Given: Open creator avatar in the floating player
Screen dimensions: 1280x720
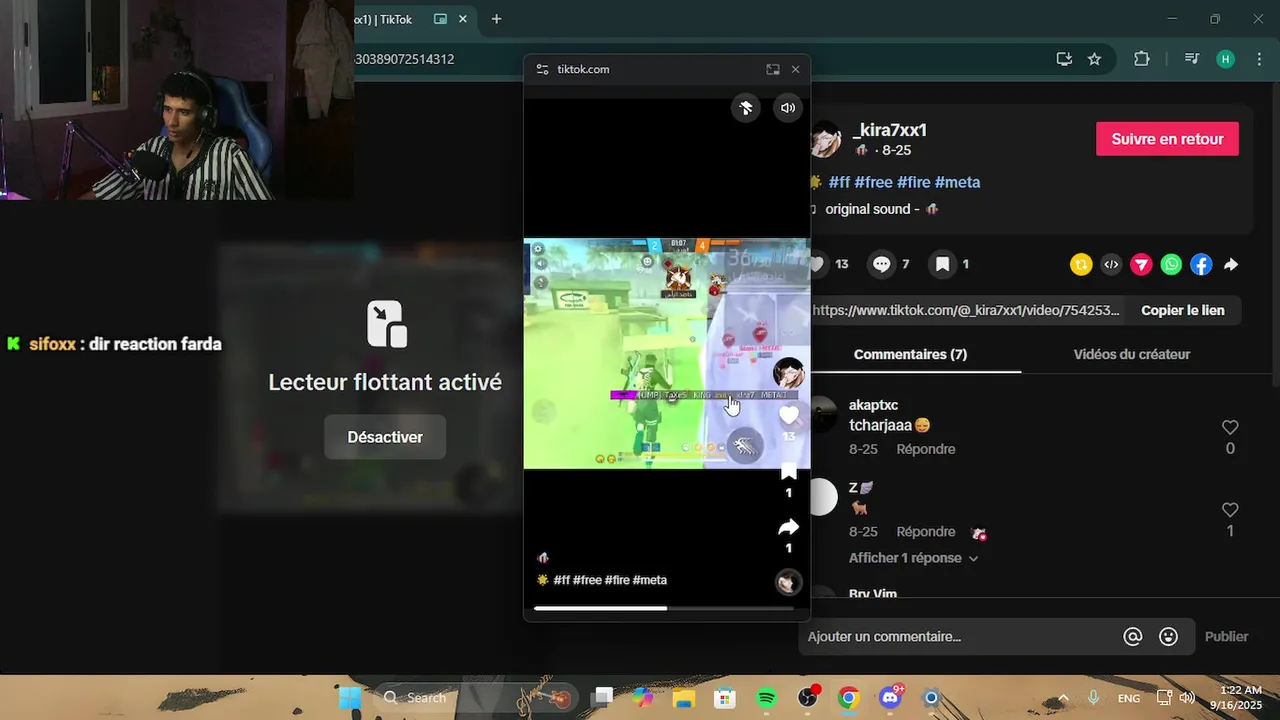Looking at the screenshot, I should tap(789, 373).
